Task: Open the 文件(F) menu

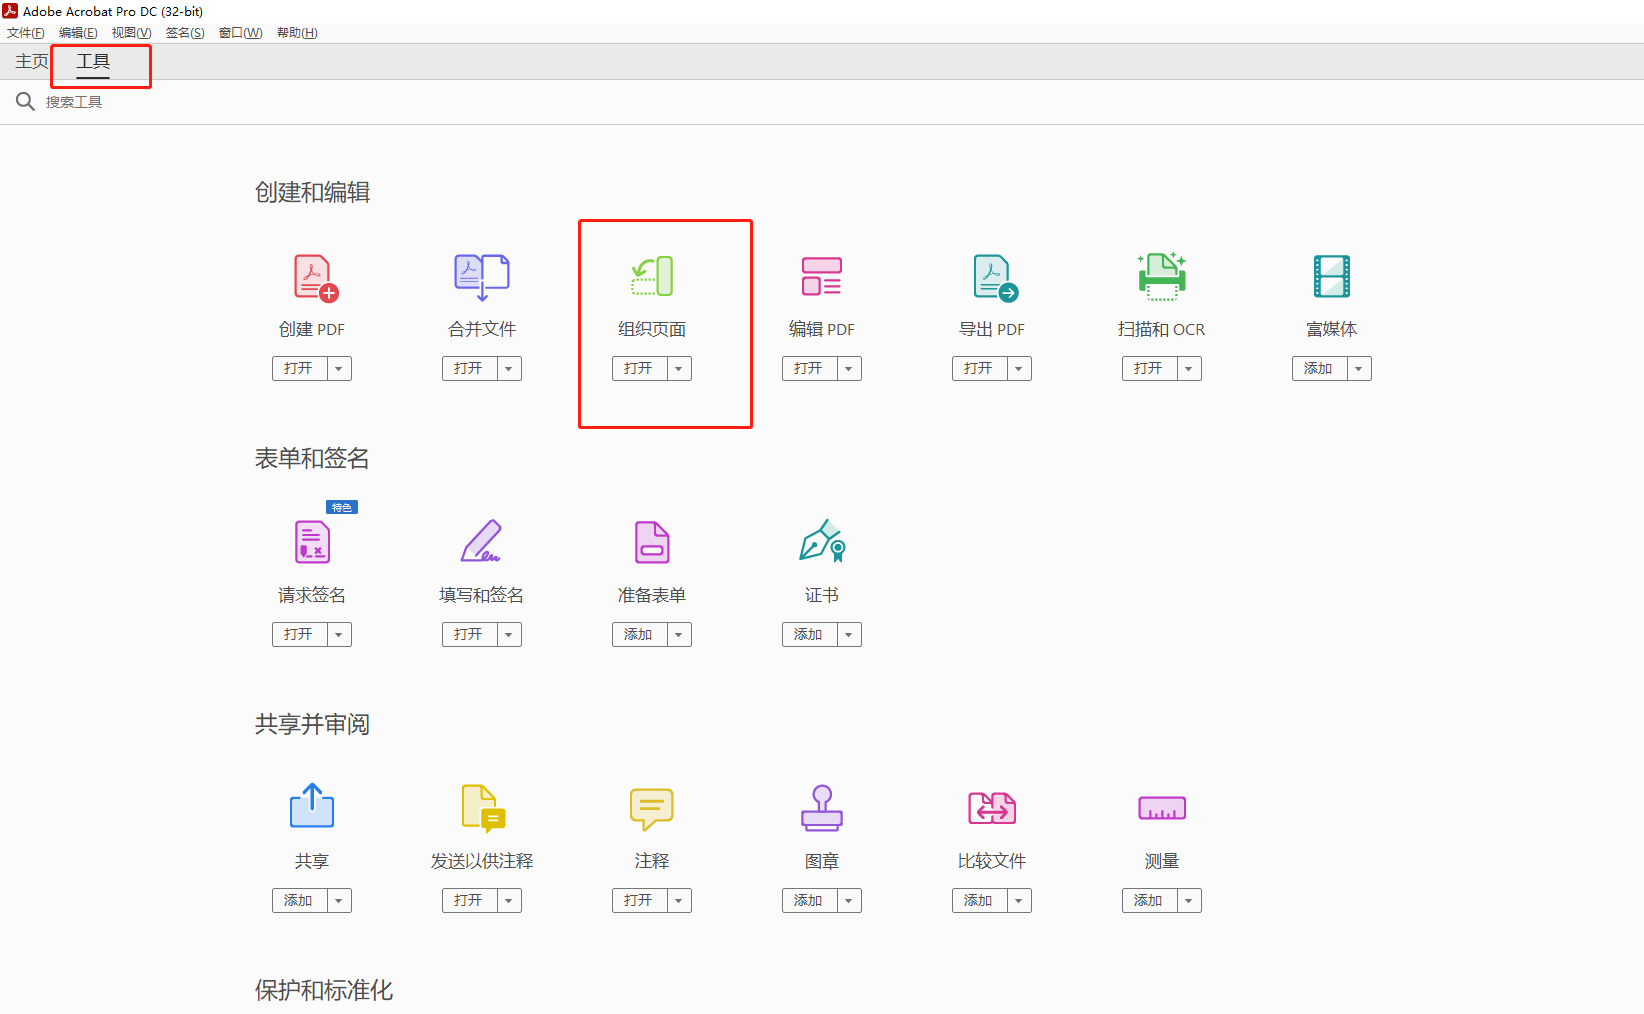Action: tap(26, 33)
